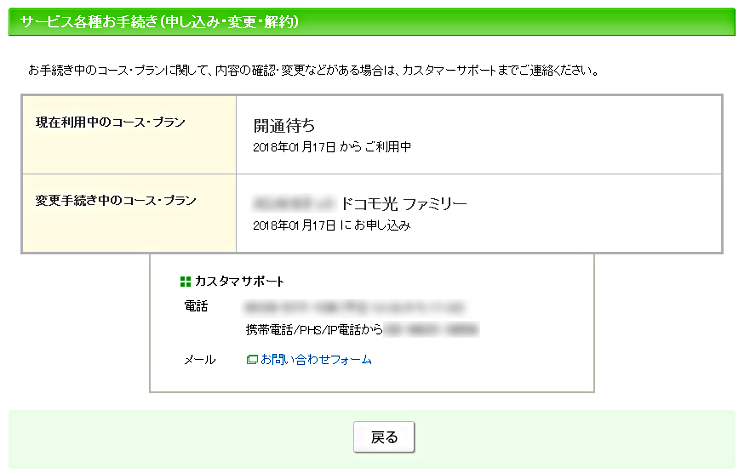Click the 携帯電話/PHS/IP電話から text

pyautogui.click(x=314, y=330)
